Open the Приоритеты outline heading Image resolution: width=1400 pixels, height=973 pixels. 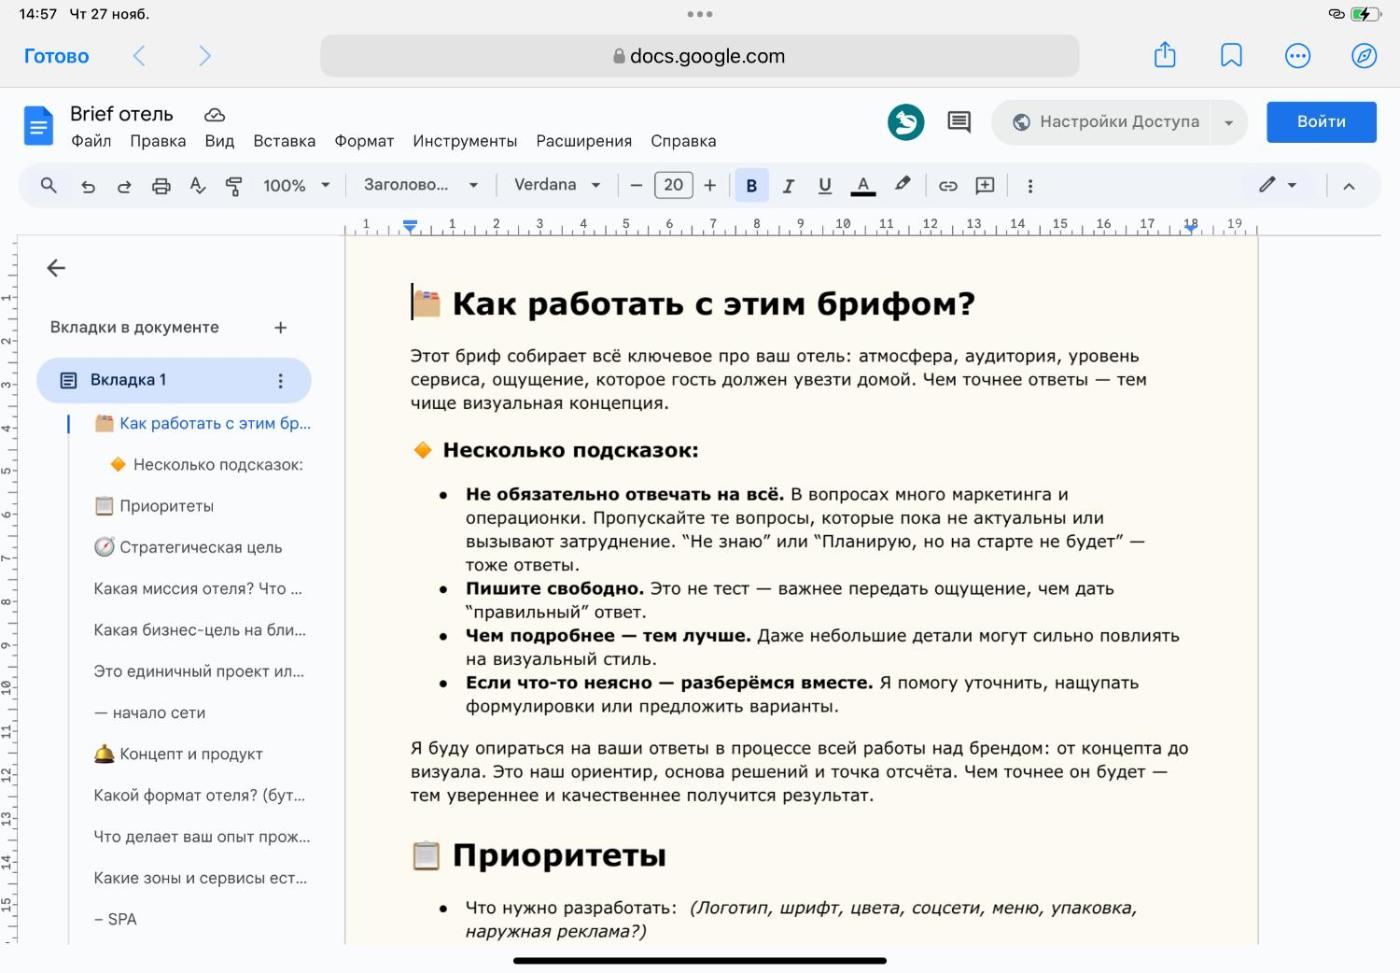pos(166,506)
